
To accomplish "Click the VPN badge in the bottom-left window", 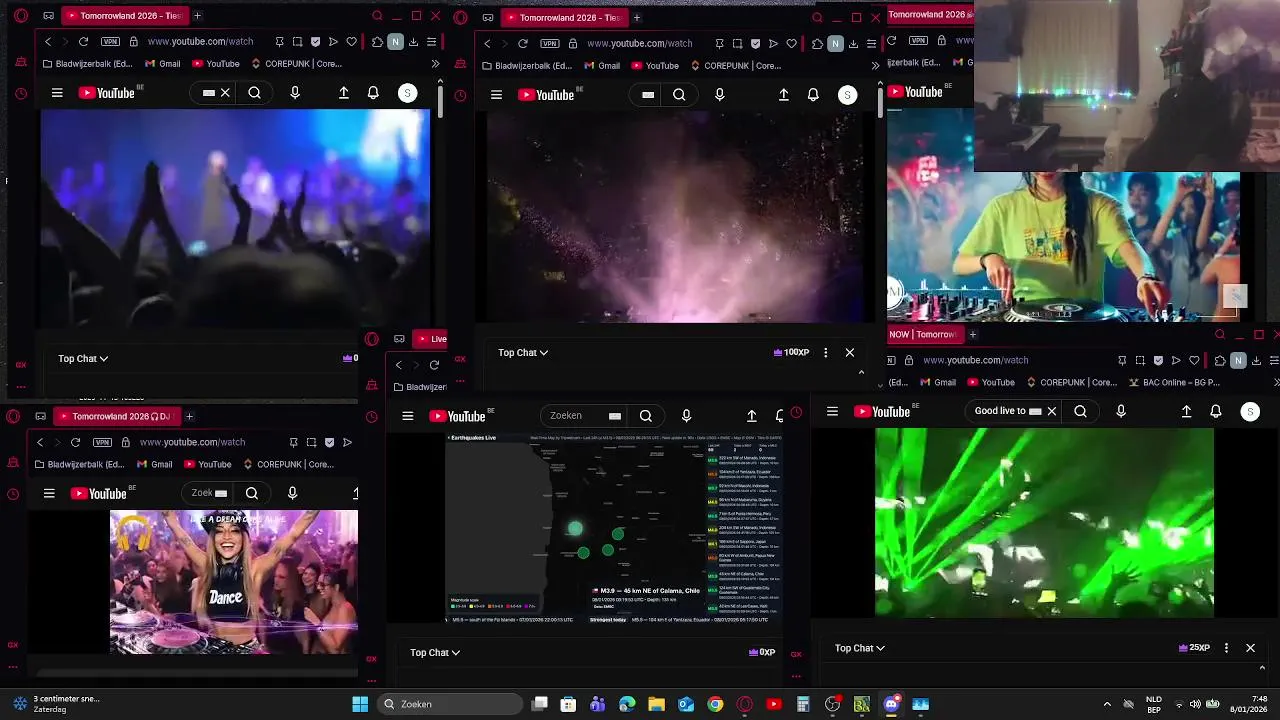I will pos(102,442).
